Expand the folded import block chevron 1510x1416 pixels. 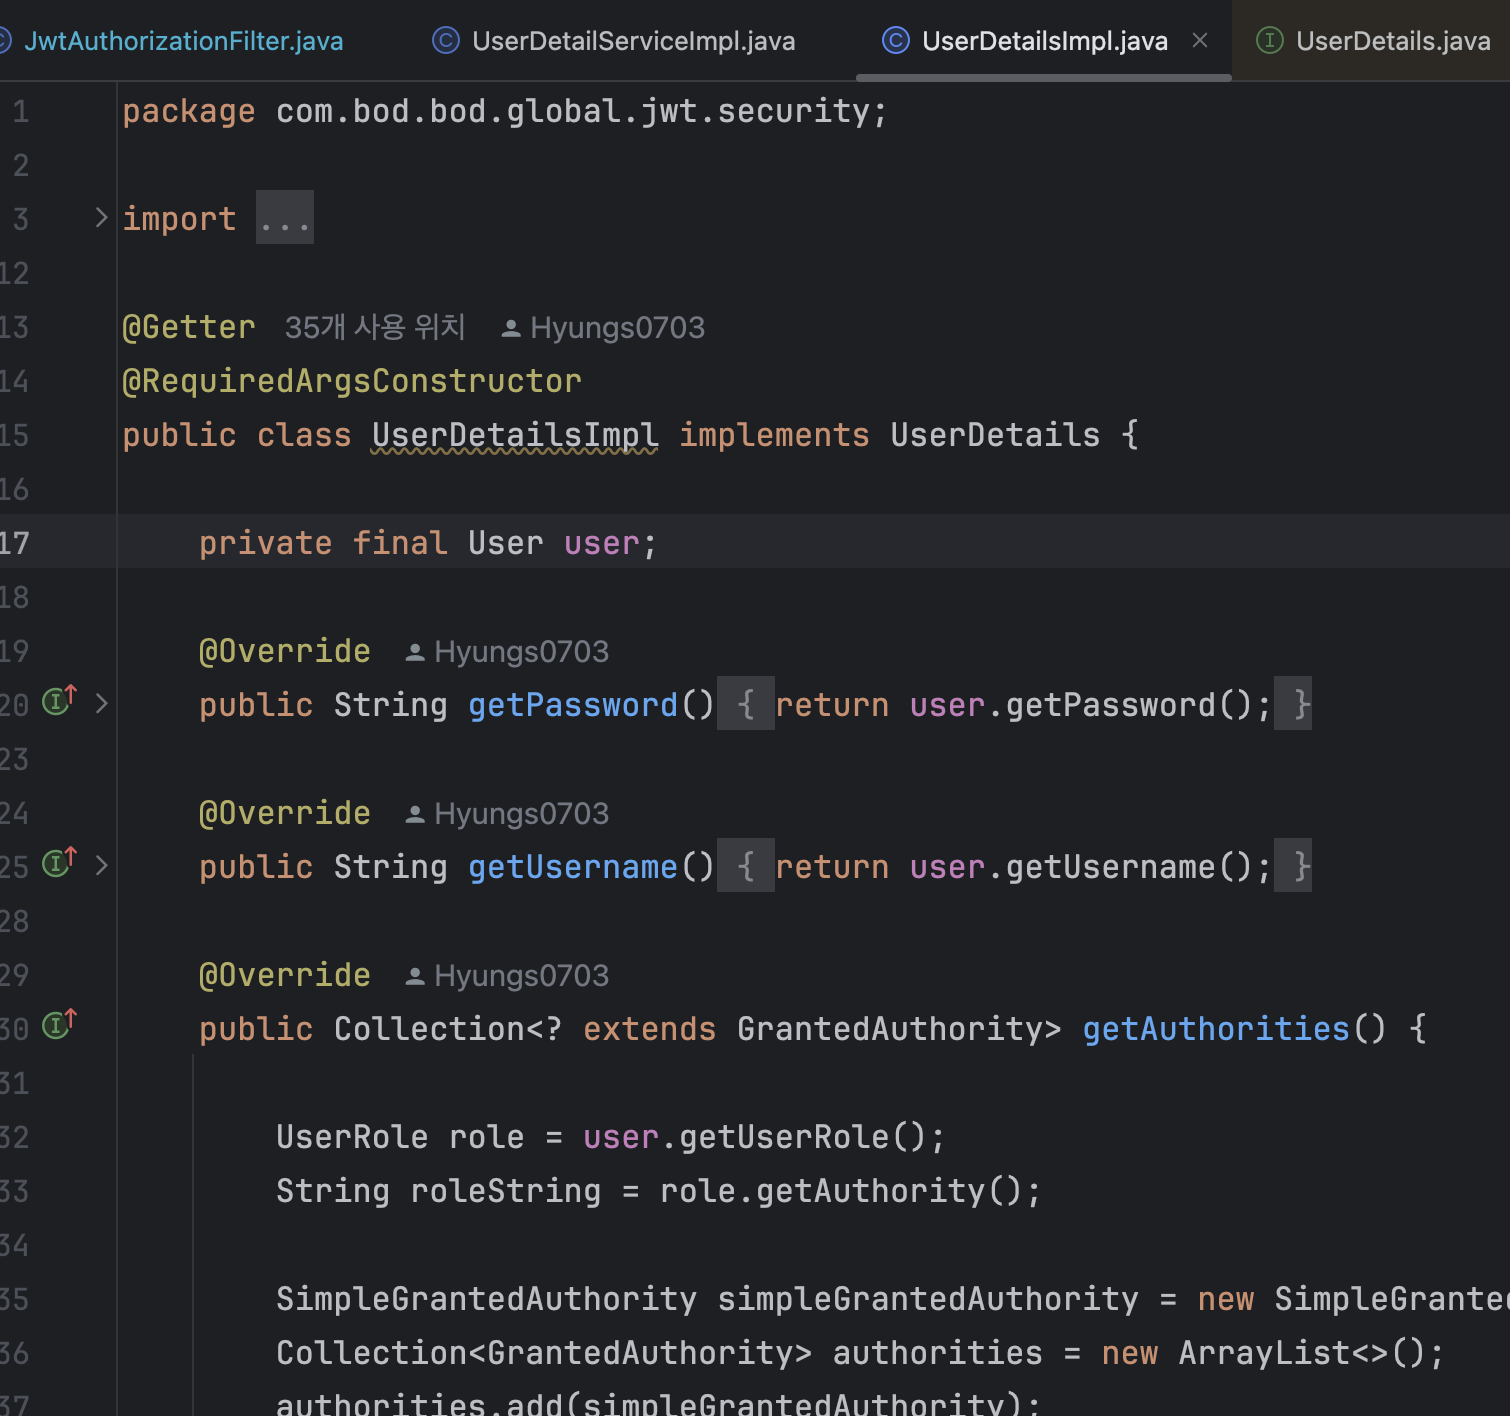pos(101,218)
